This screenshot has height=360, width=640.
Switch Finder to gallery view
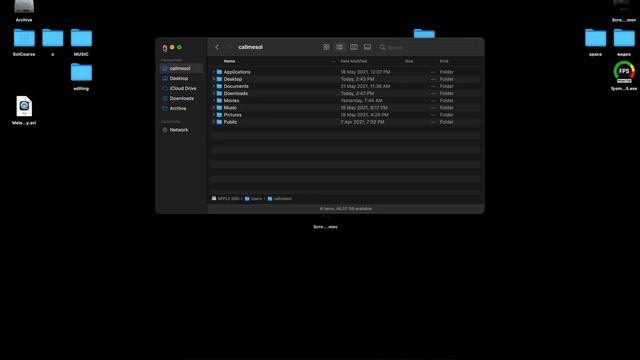367,47
